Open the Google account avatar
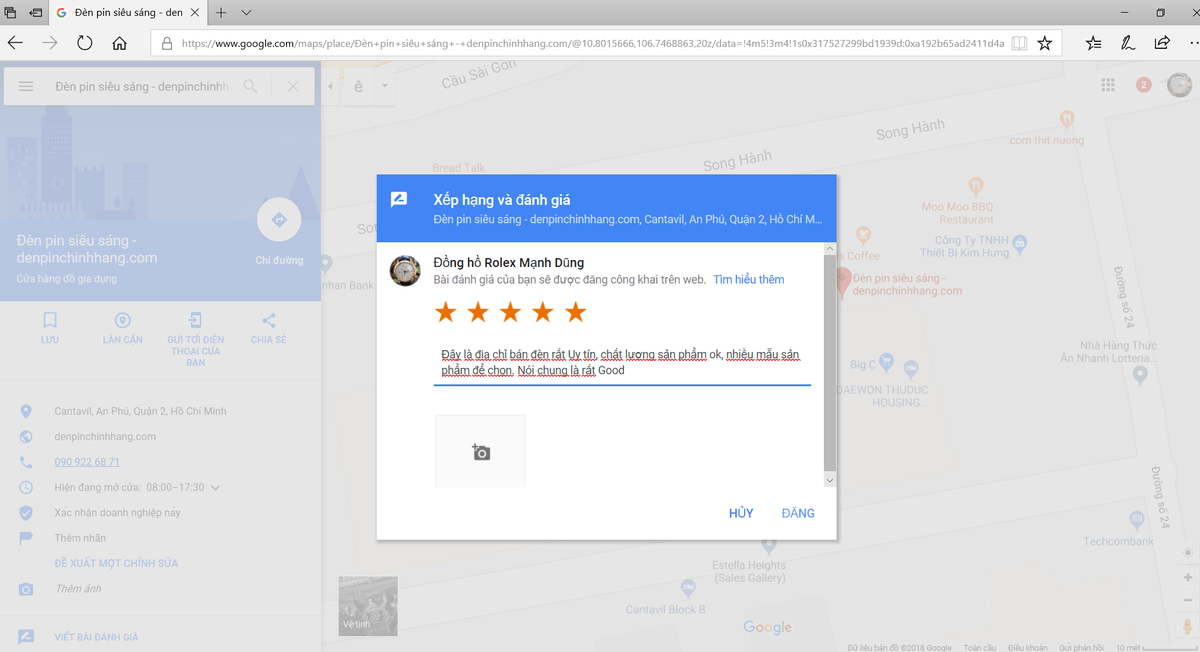The width and height of the screenshot is (1200, 652). [x=1179, y=86]
